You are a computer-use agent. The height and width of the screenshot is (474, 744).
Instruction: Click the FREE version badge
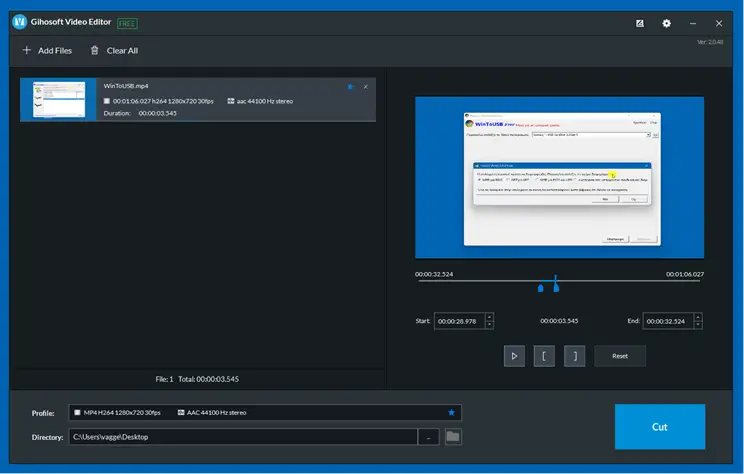click(x=127, y=23)
